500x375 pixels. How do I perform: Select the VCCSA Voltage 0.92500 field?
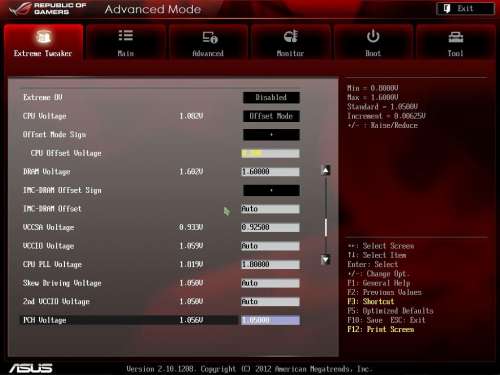pyautogui.click(x=270, y=227)
